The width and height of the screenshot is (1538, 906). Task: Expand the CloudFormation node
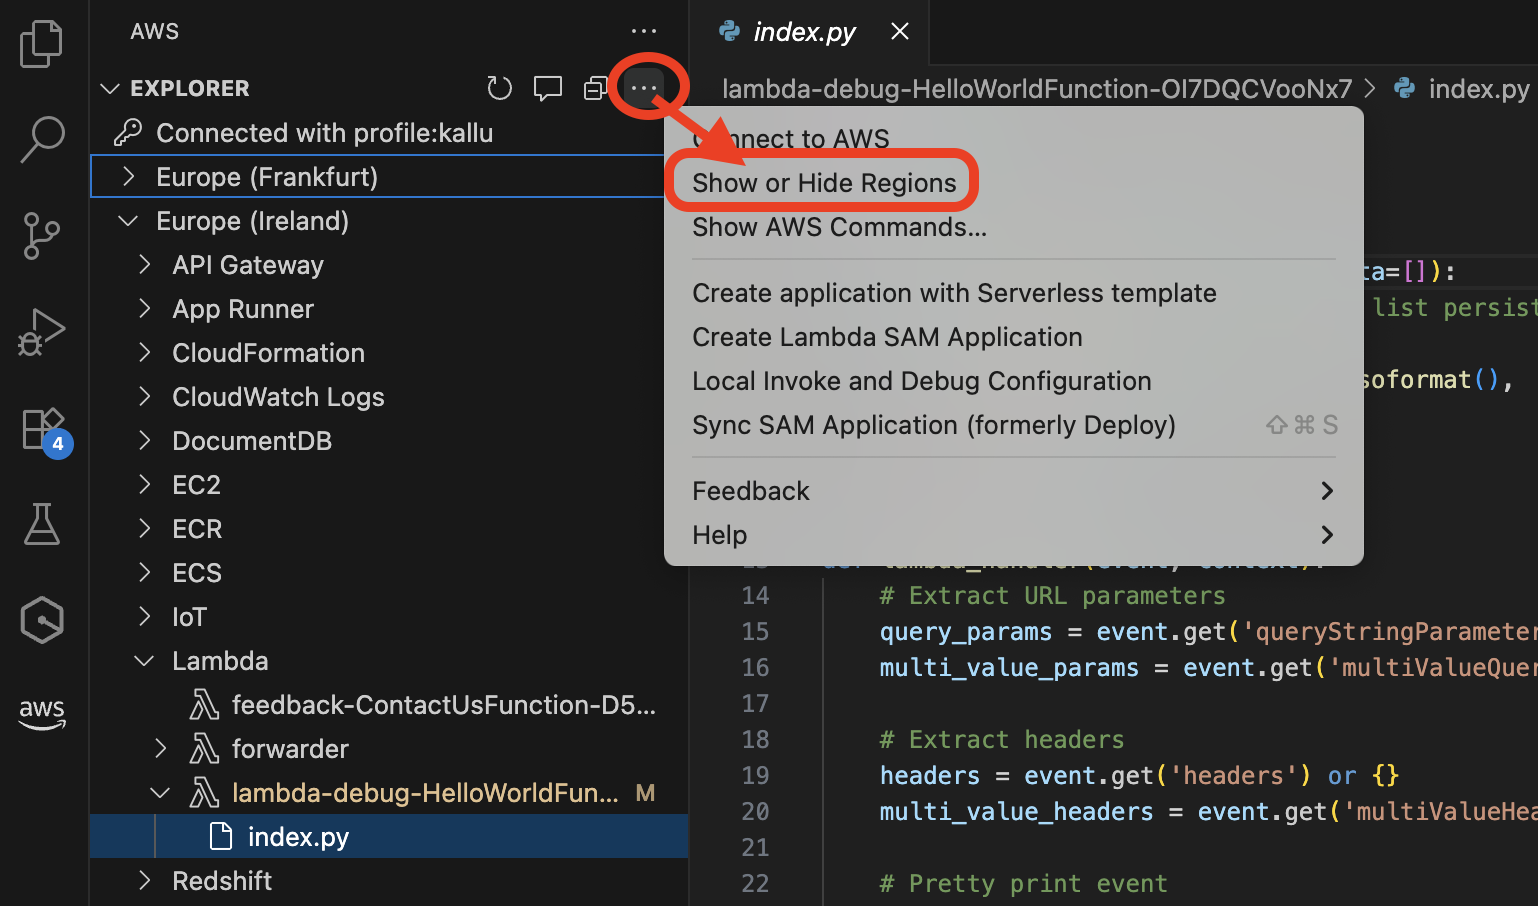coord(145,353)
